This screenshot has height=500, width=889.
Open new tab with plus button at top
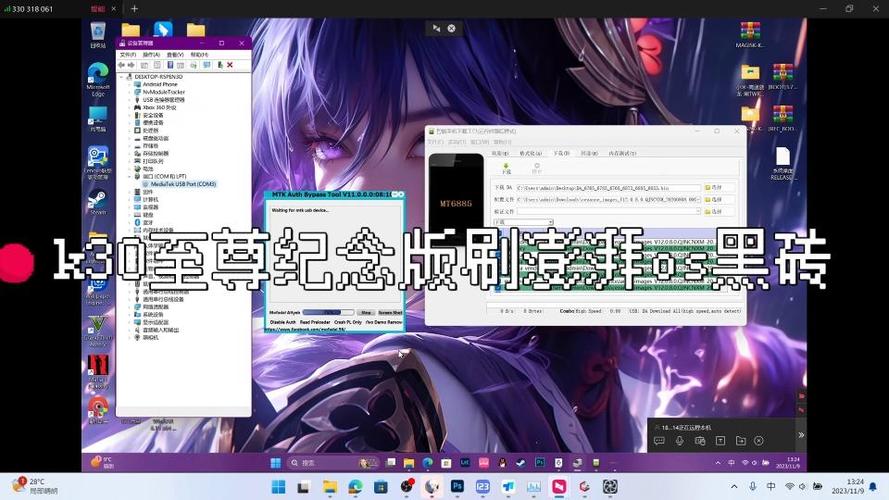[x=134, y=9]
